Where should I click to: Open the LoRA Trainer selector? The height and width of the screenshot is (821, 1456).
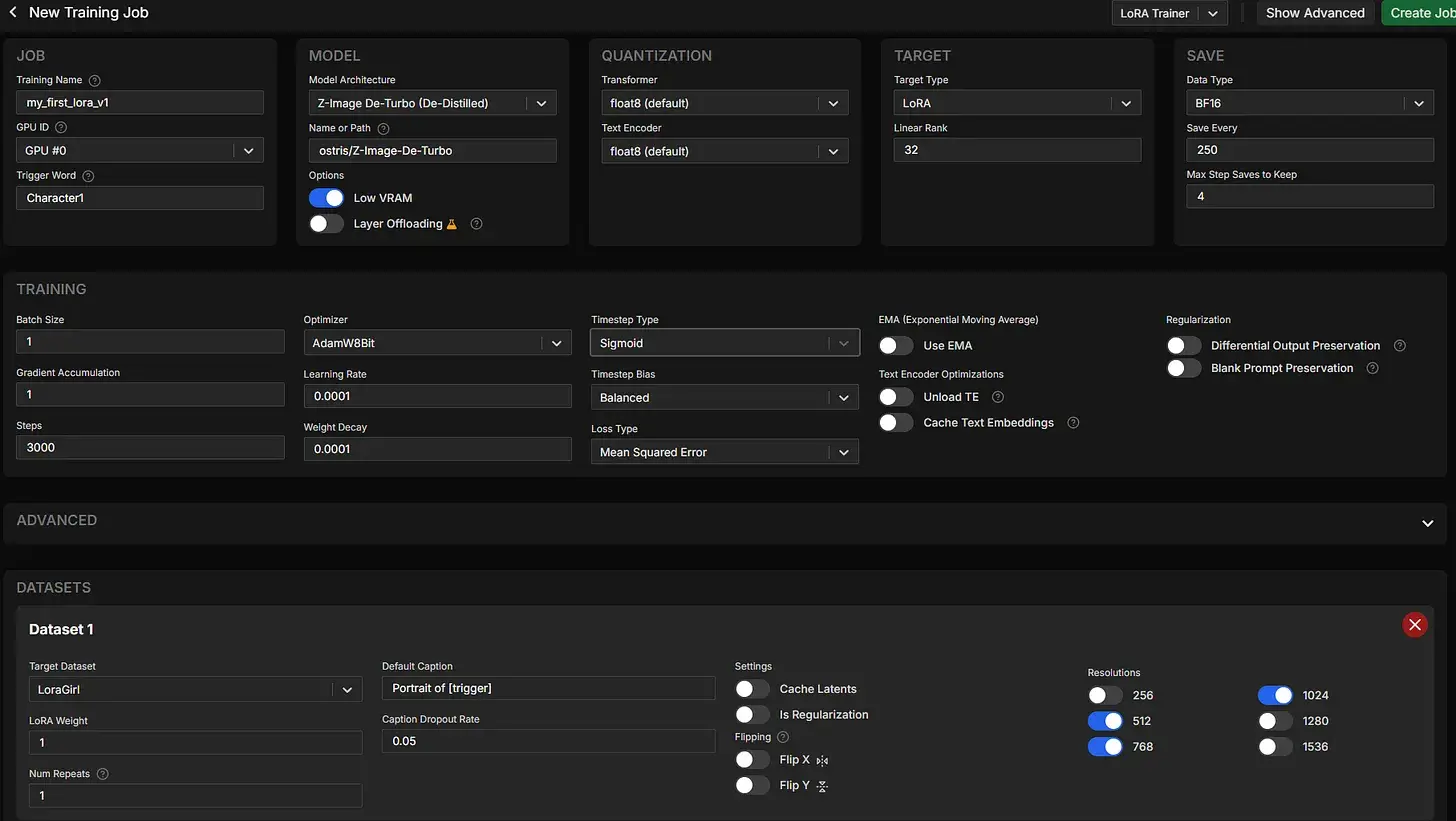1169,13
